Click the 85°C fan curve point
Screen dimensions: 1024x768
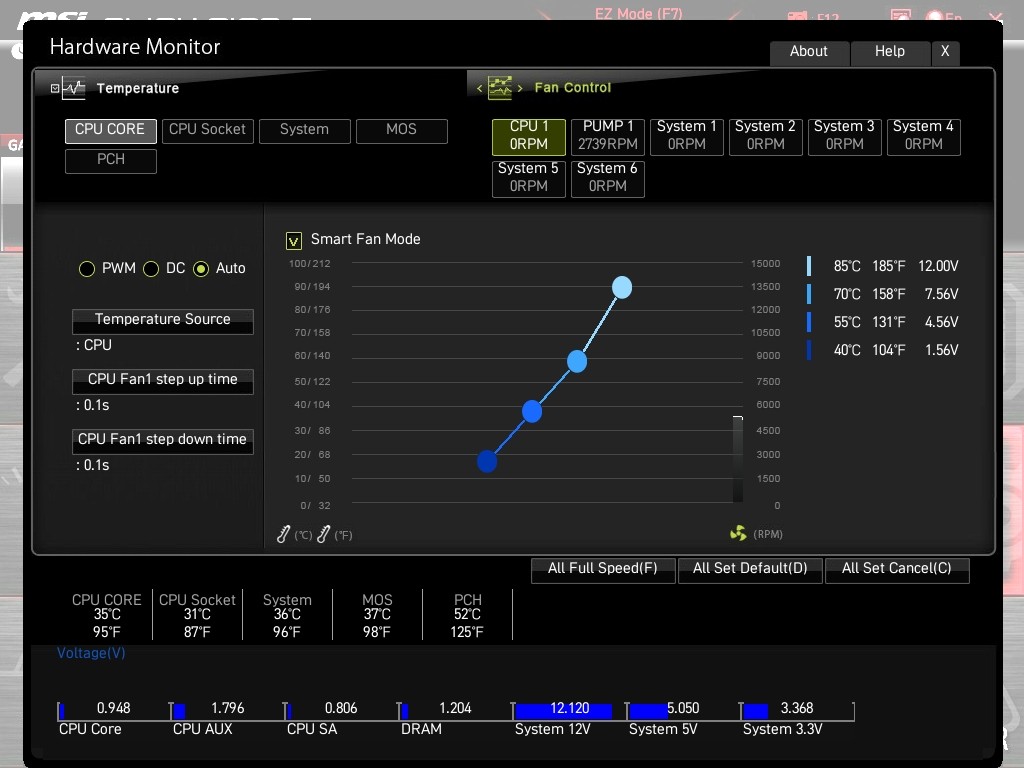coord(622,288)
